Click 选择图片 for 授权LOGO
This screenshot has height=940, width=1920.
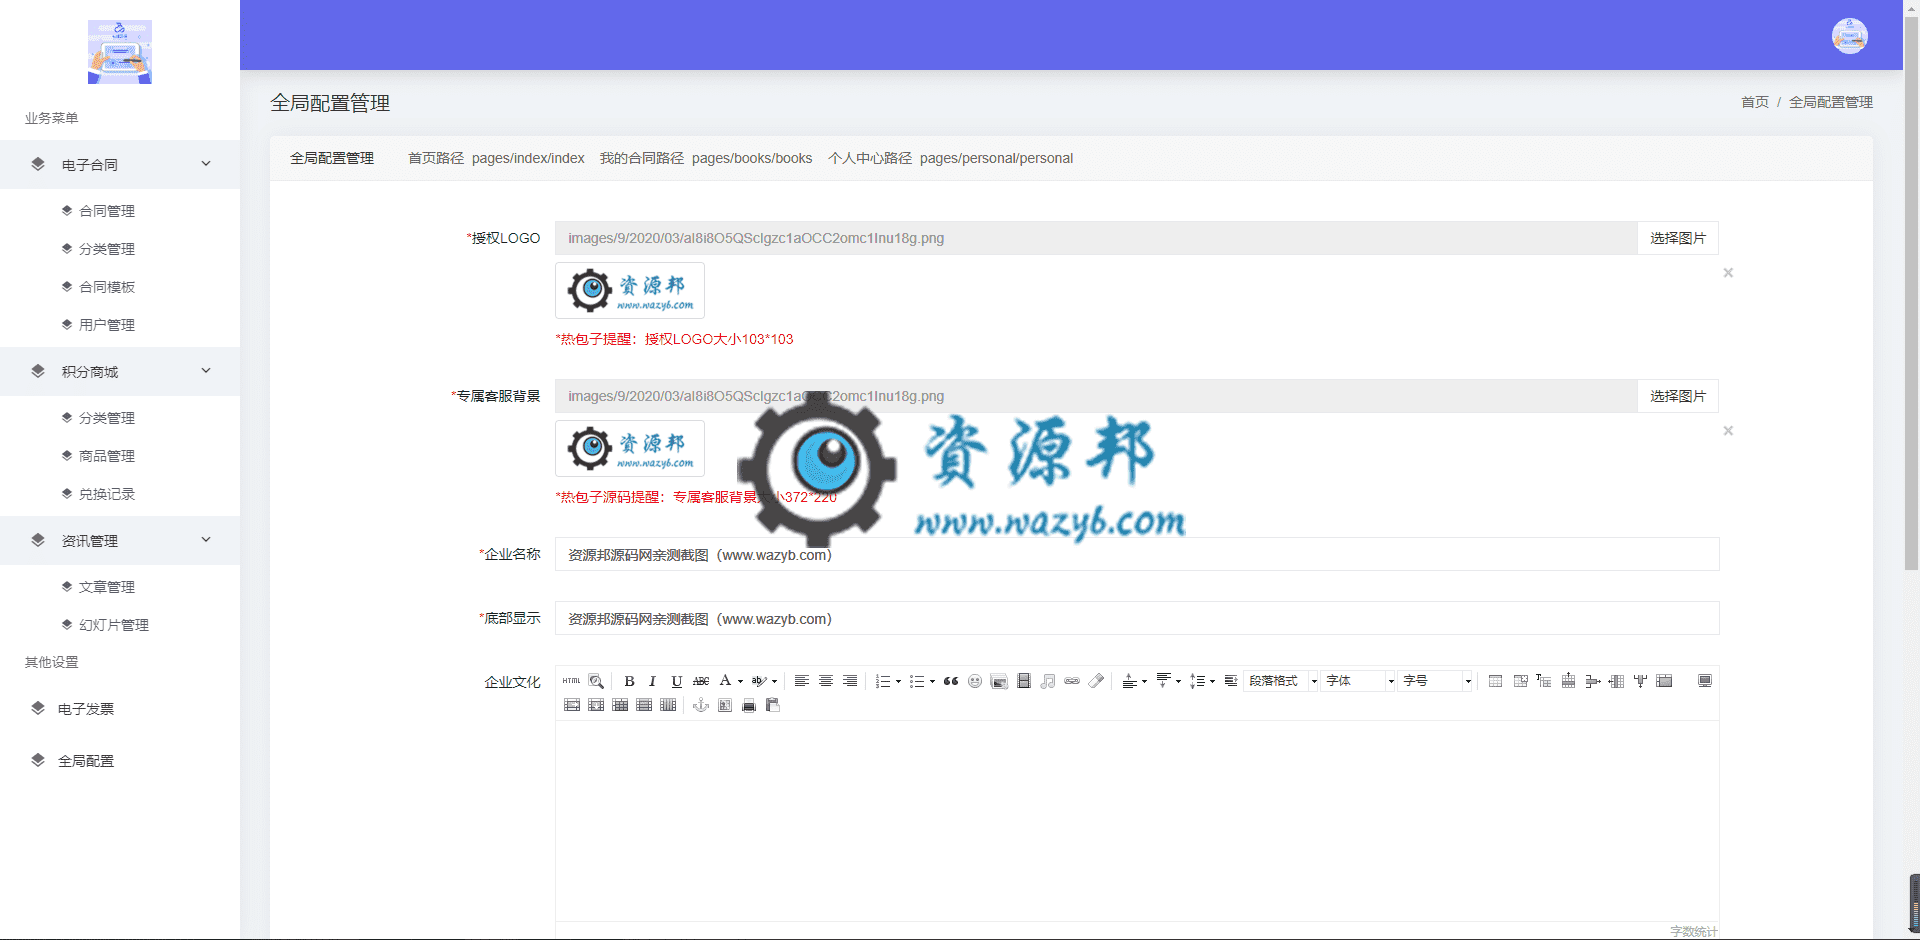point(1678,238)
